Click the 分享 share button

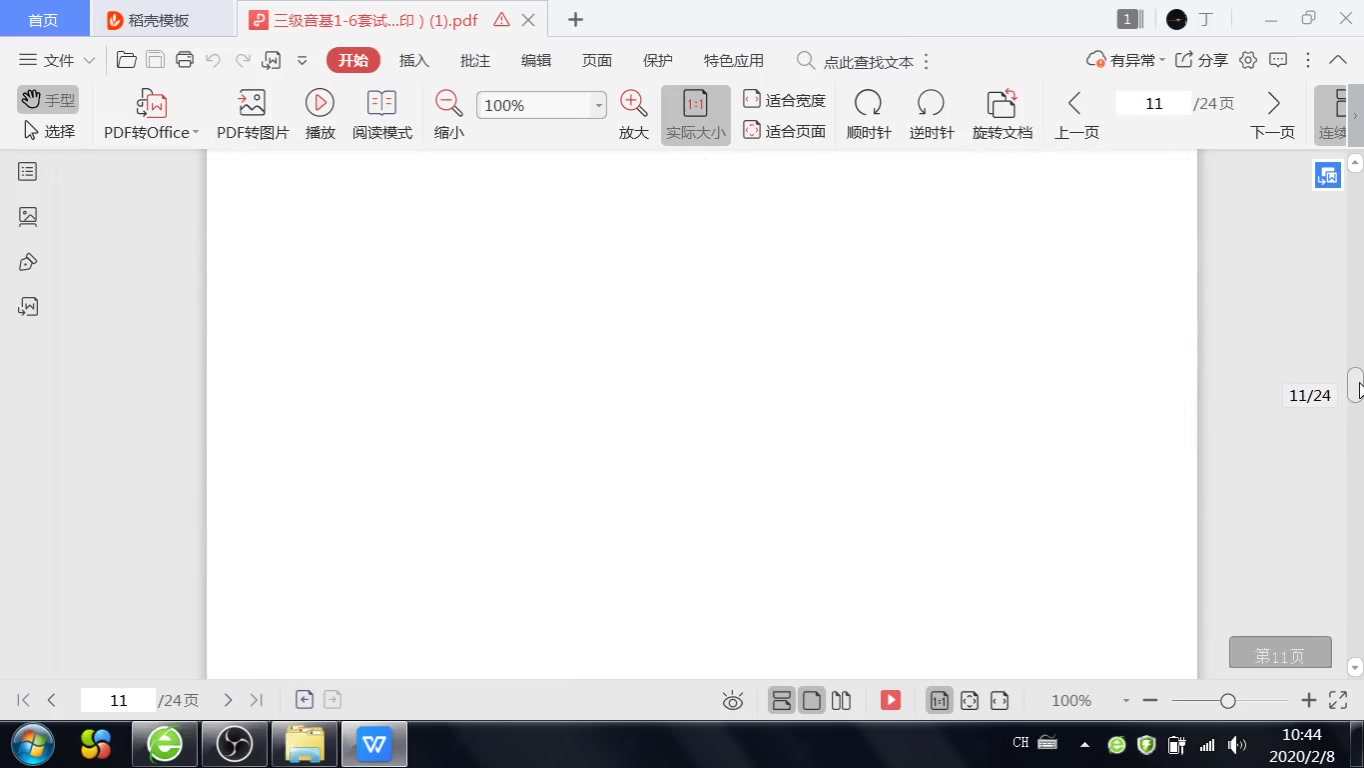[1201, 60]
